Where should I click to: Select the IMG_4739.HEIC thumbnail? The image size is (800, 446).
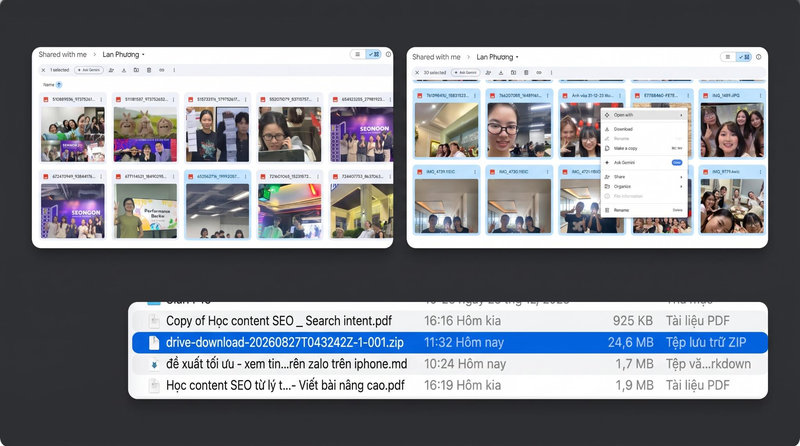click(x=446, y=206)
